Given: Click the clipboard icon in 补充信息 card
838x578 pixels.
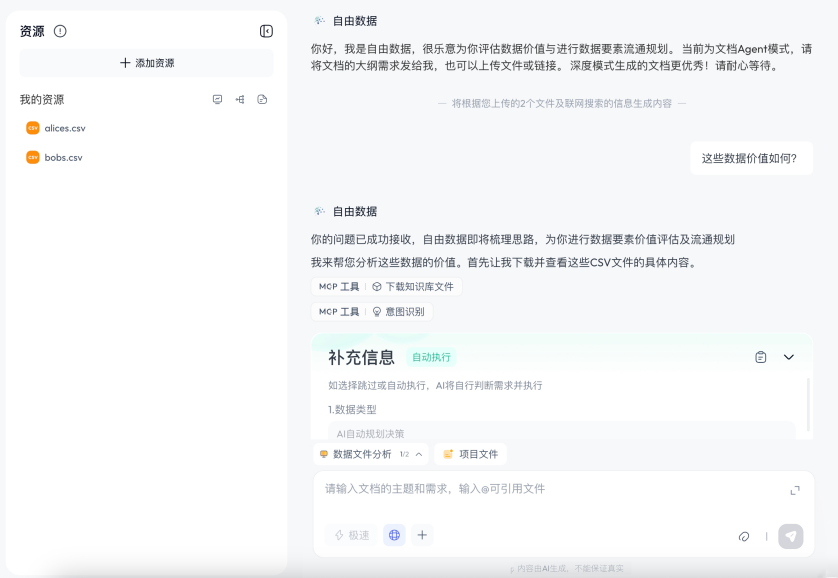Looking at the screenshot, I should click(761, 357).
